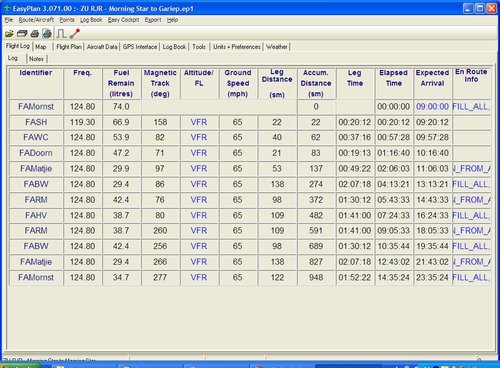Viewport: 500px width, 368px height.
Task: Select the FADoorn identifier cell
Action: pos(36,153)
